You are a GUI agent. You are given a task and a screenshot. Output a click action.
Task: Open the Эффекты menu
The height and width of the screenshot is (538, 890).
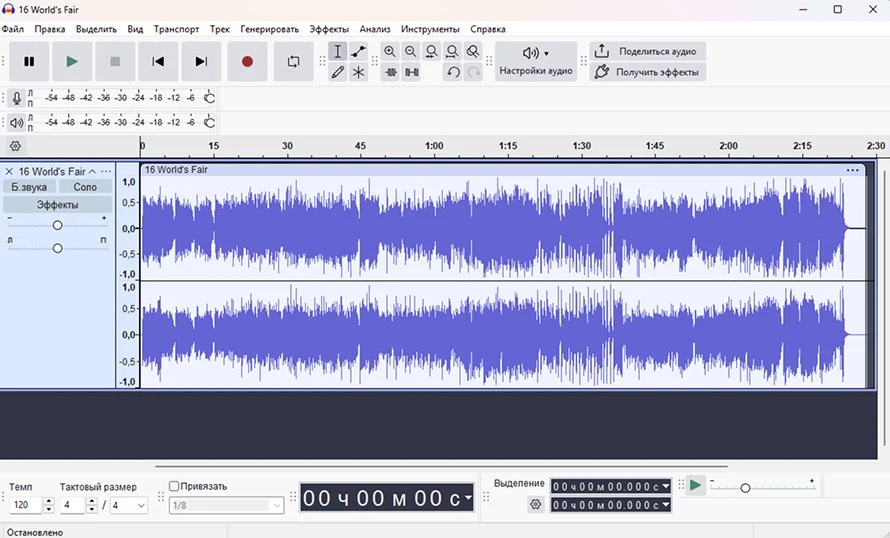(329, 29)
